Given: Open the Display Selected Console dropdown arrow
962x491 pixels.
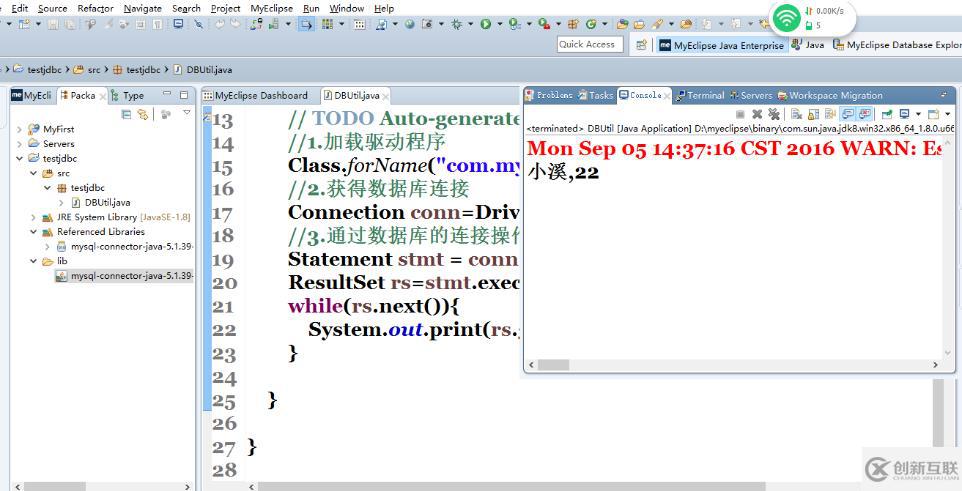Looking at the screenshot, I should 918,114.
